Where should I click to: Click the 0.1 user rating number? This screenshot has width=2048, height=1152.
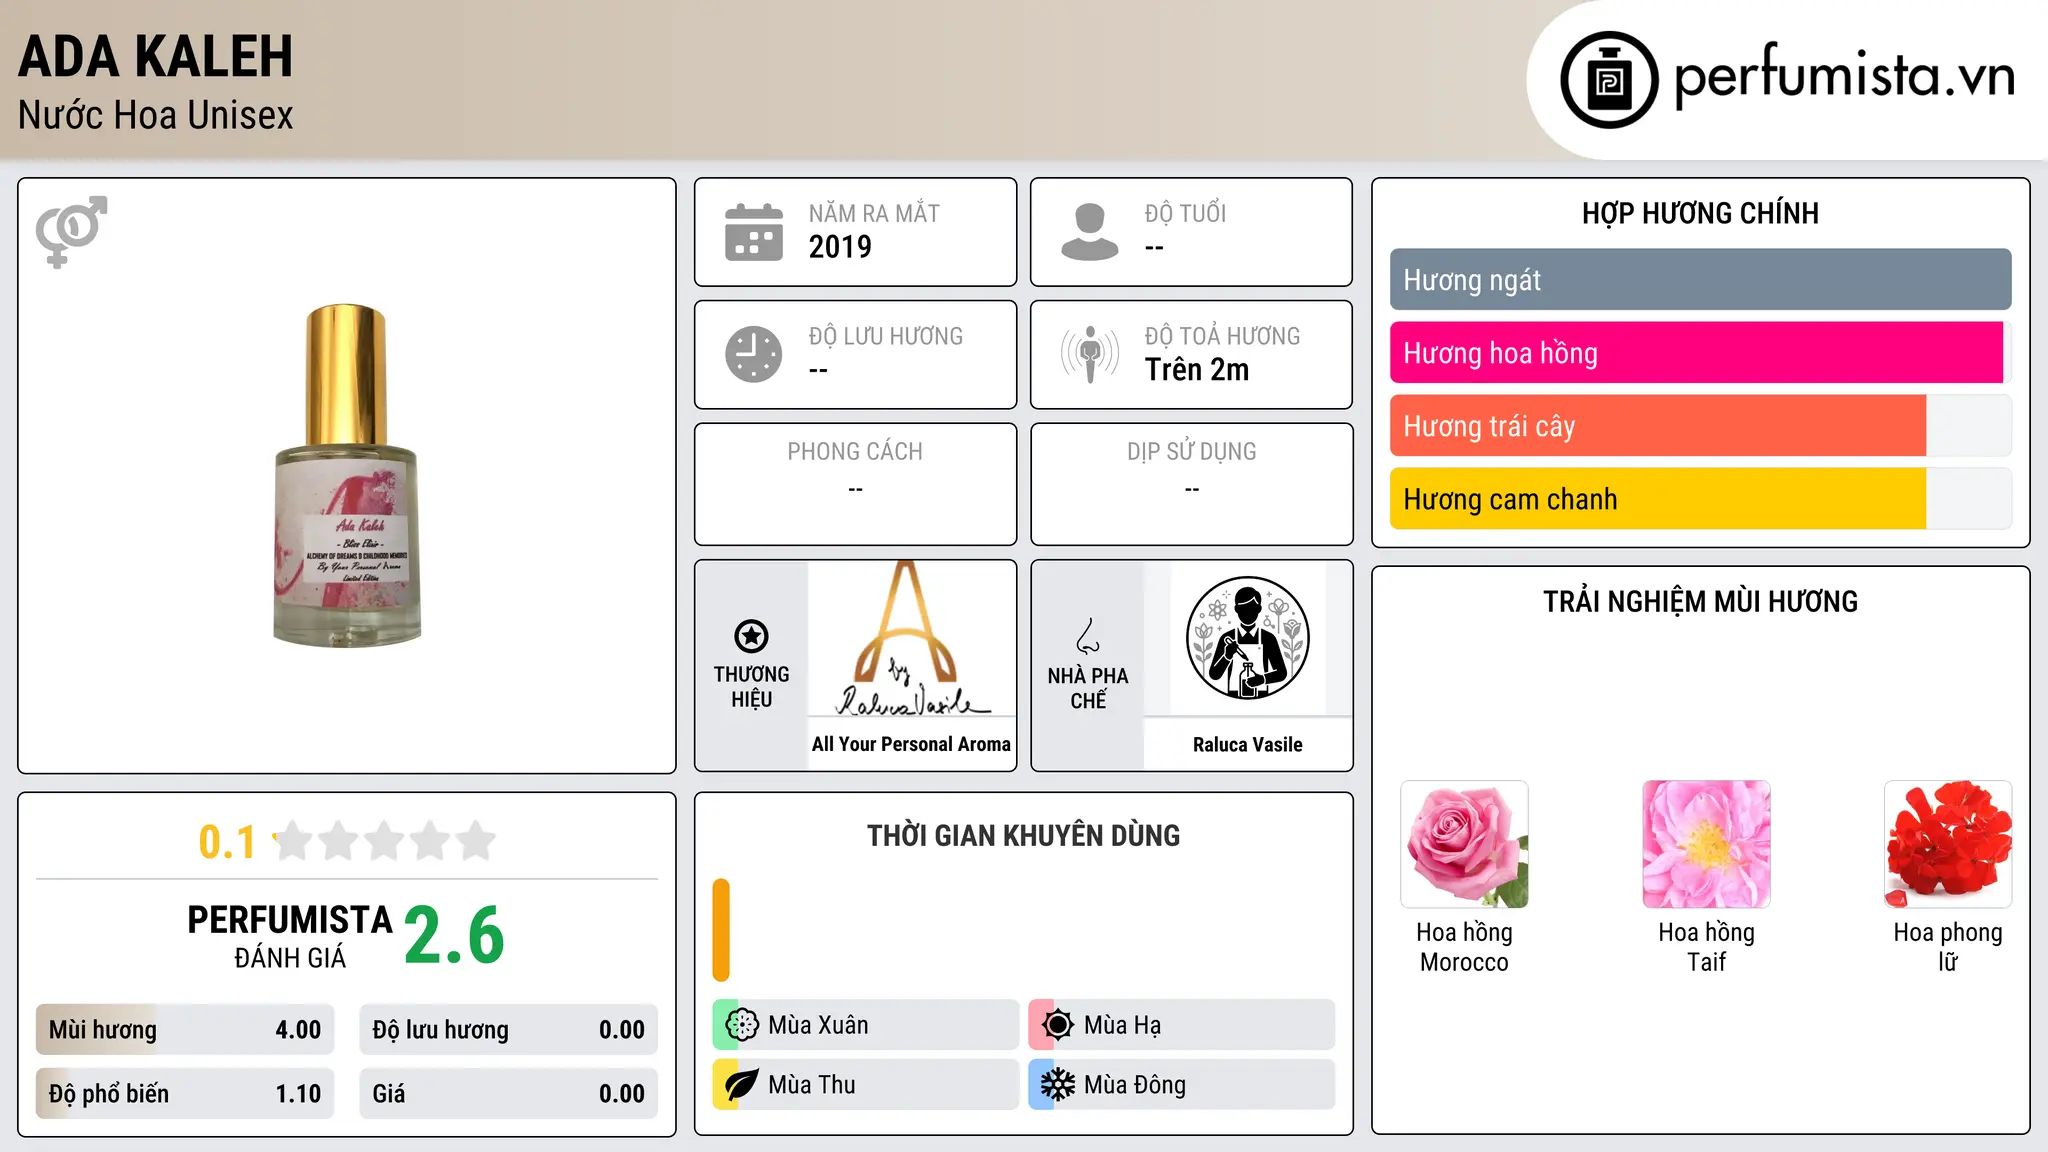point(227,842)
